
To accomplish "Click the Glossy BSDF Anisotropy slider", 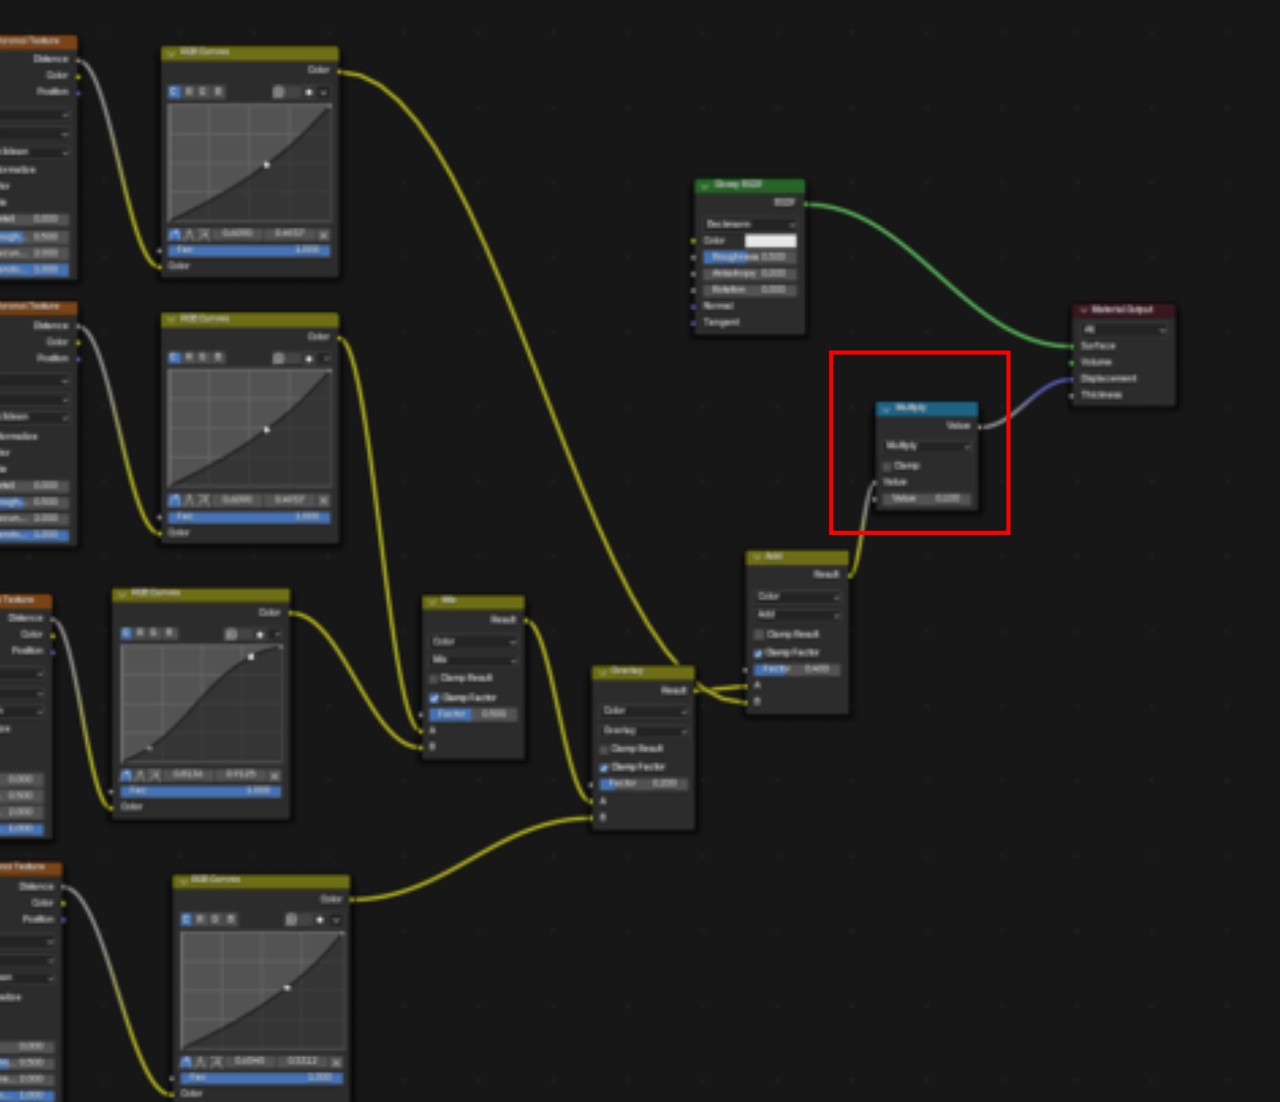I will point(750,273).
